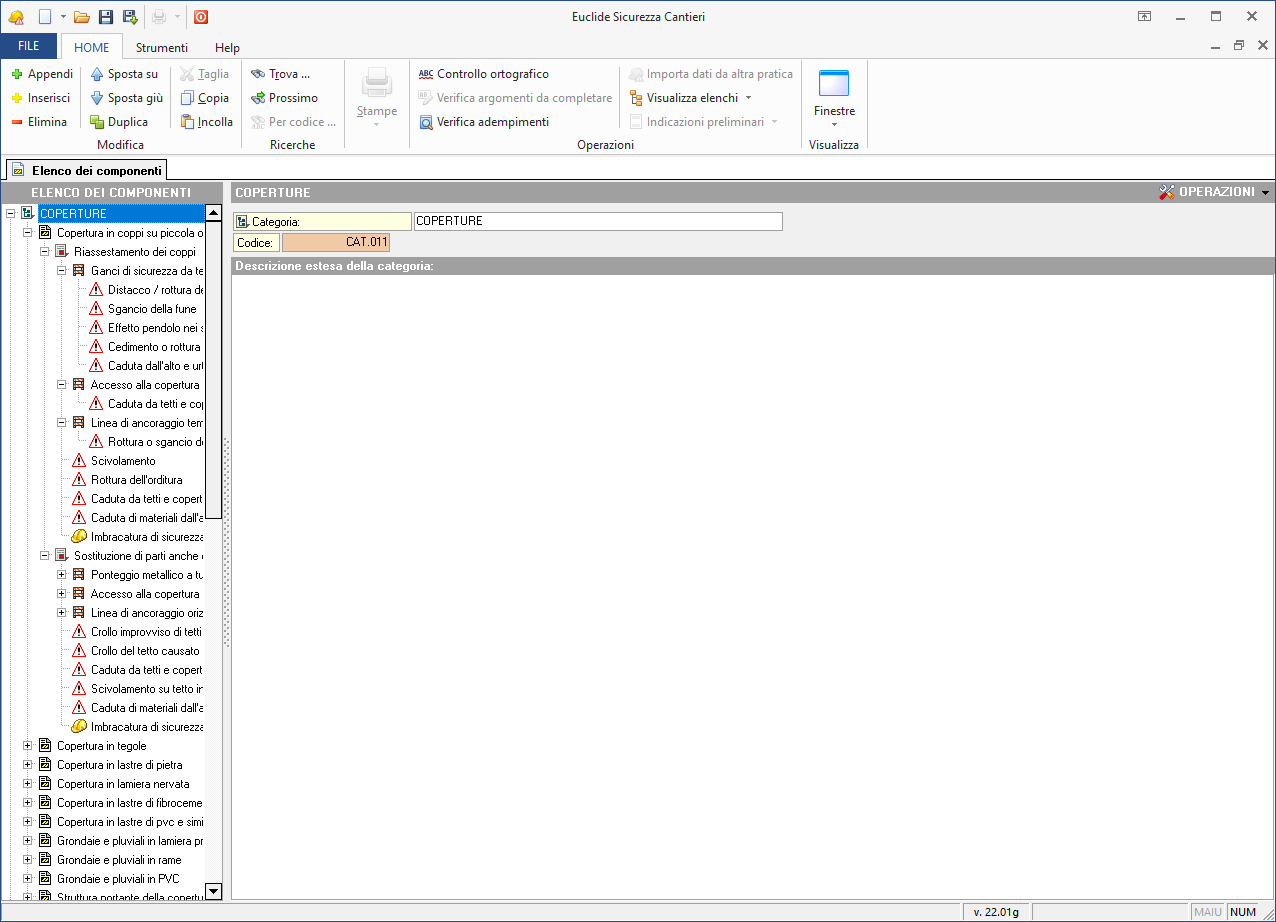Open the Strumenti ribbon tab
The width and height of the screenshot is (1276, 922).
click(x=162, y=47)
